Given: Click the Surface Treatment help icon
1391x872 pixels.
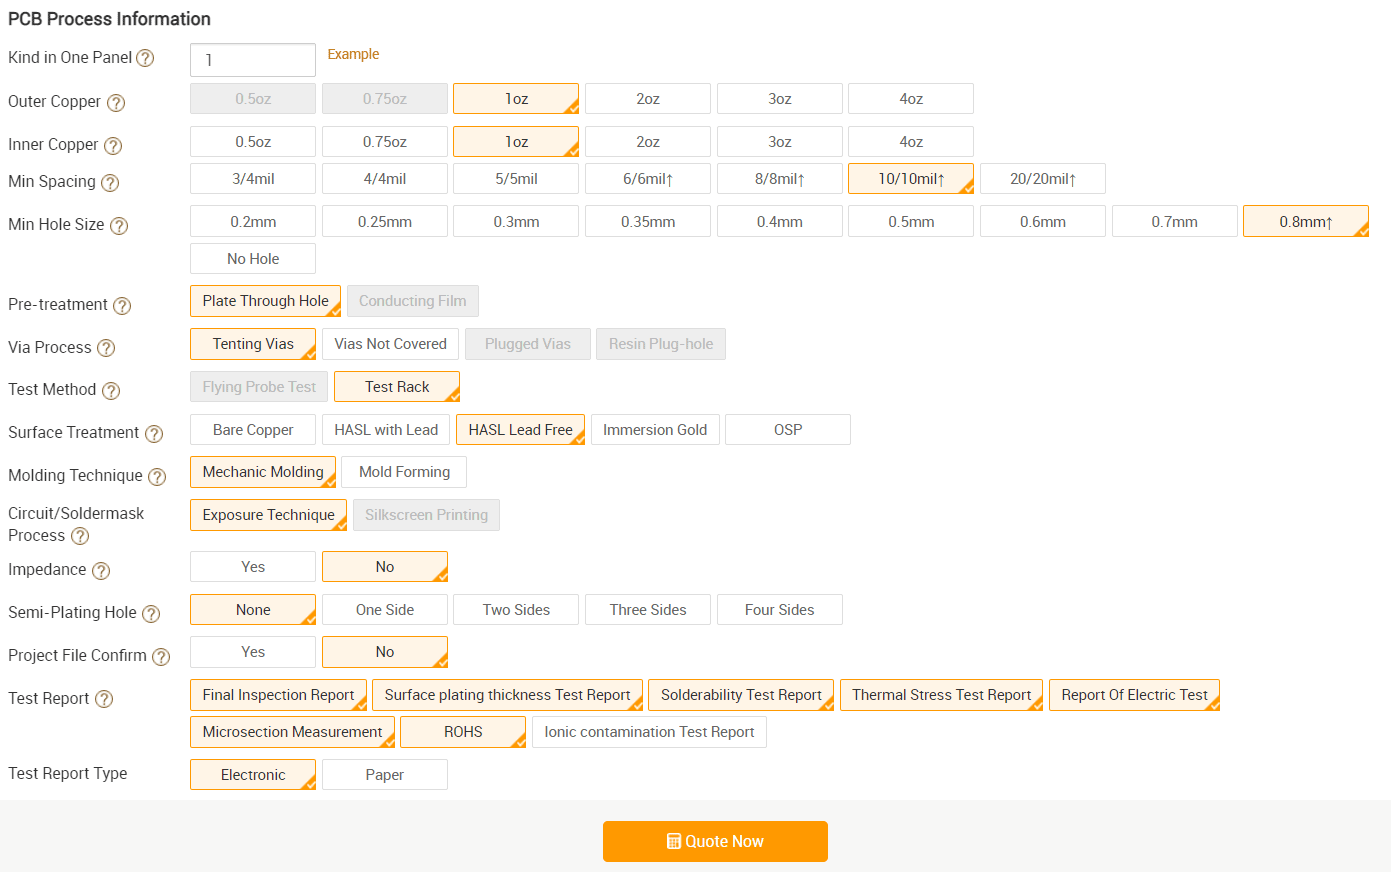Looking at the screenshot, I should click(154, 433).
